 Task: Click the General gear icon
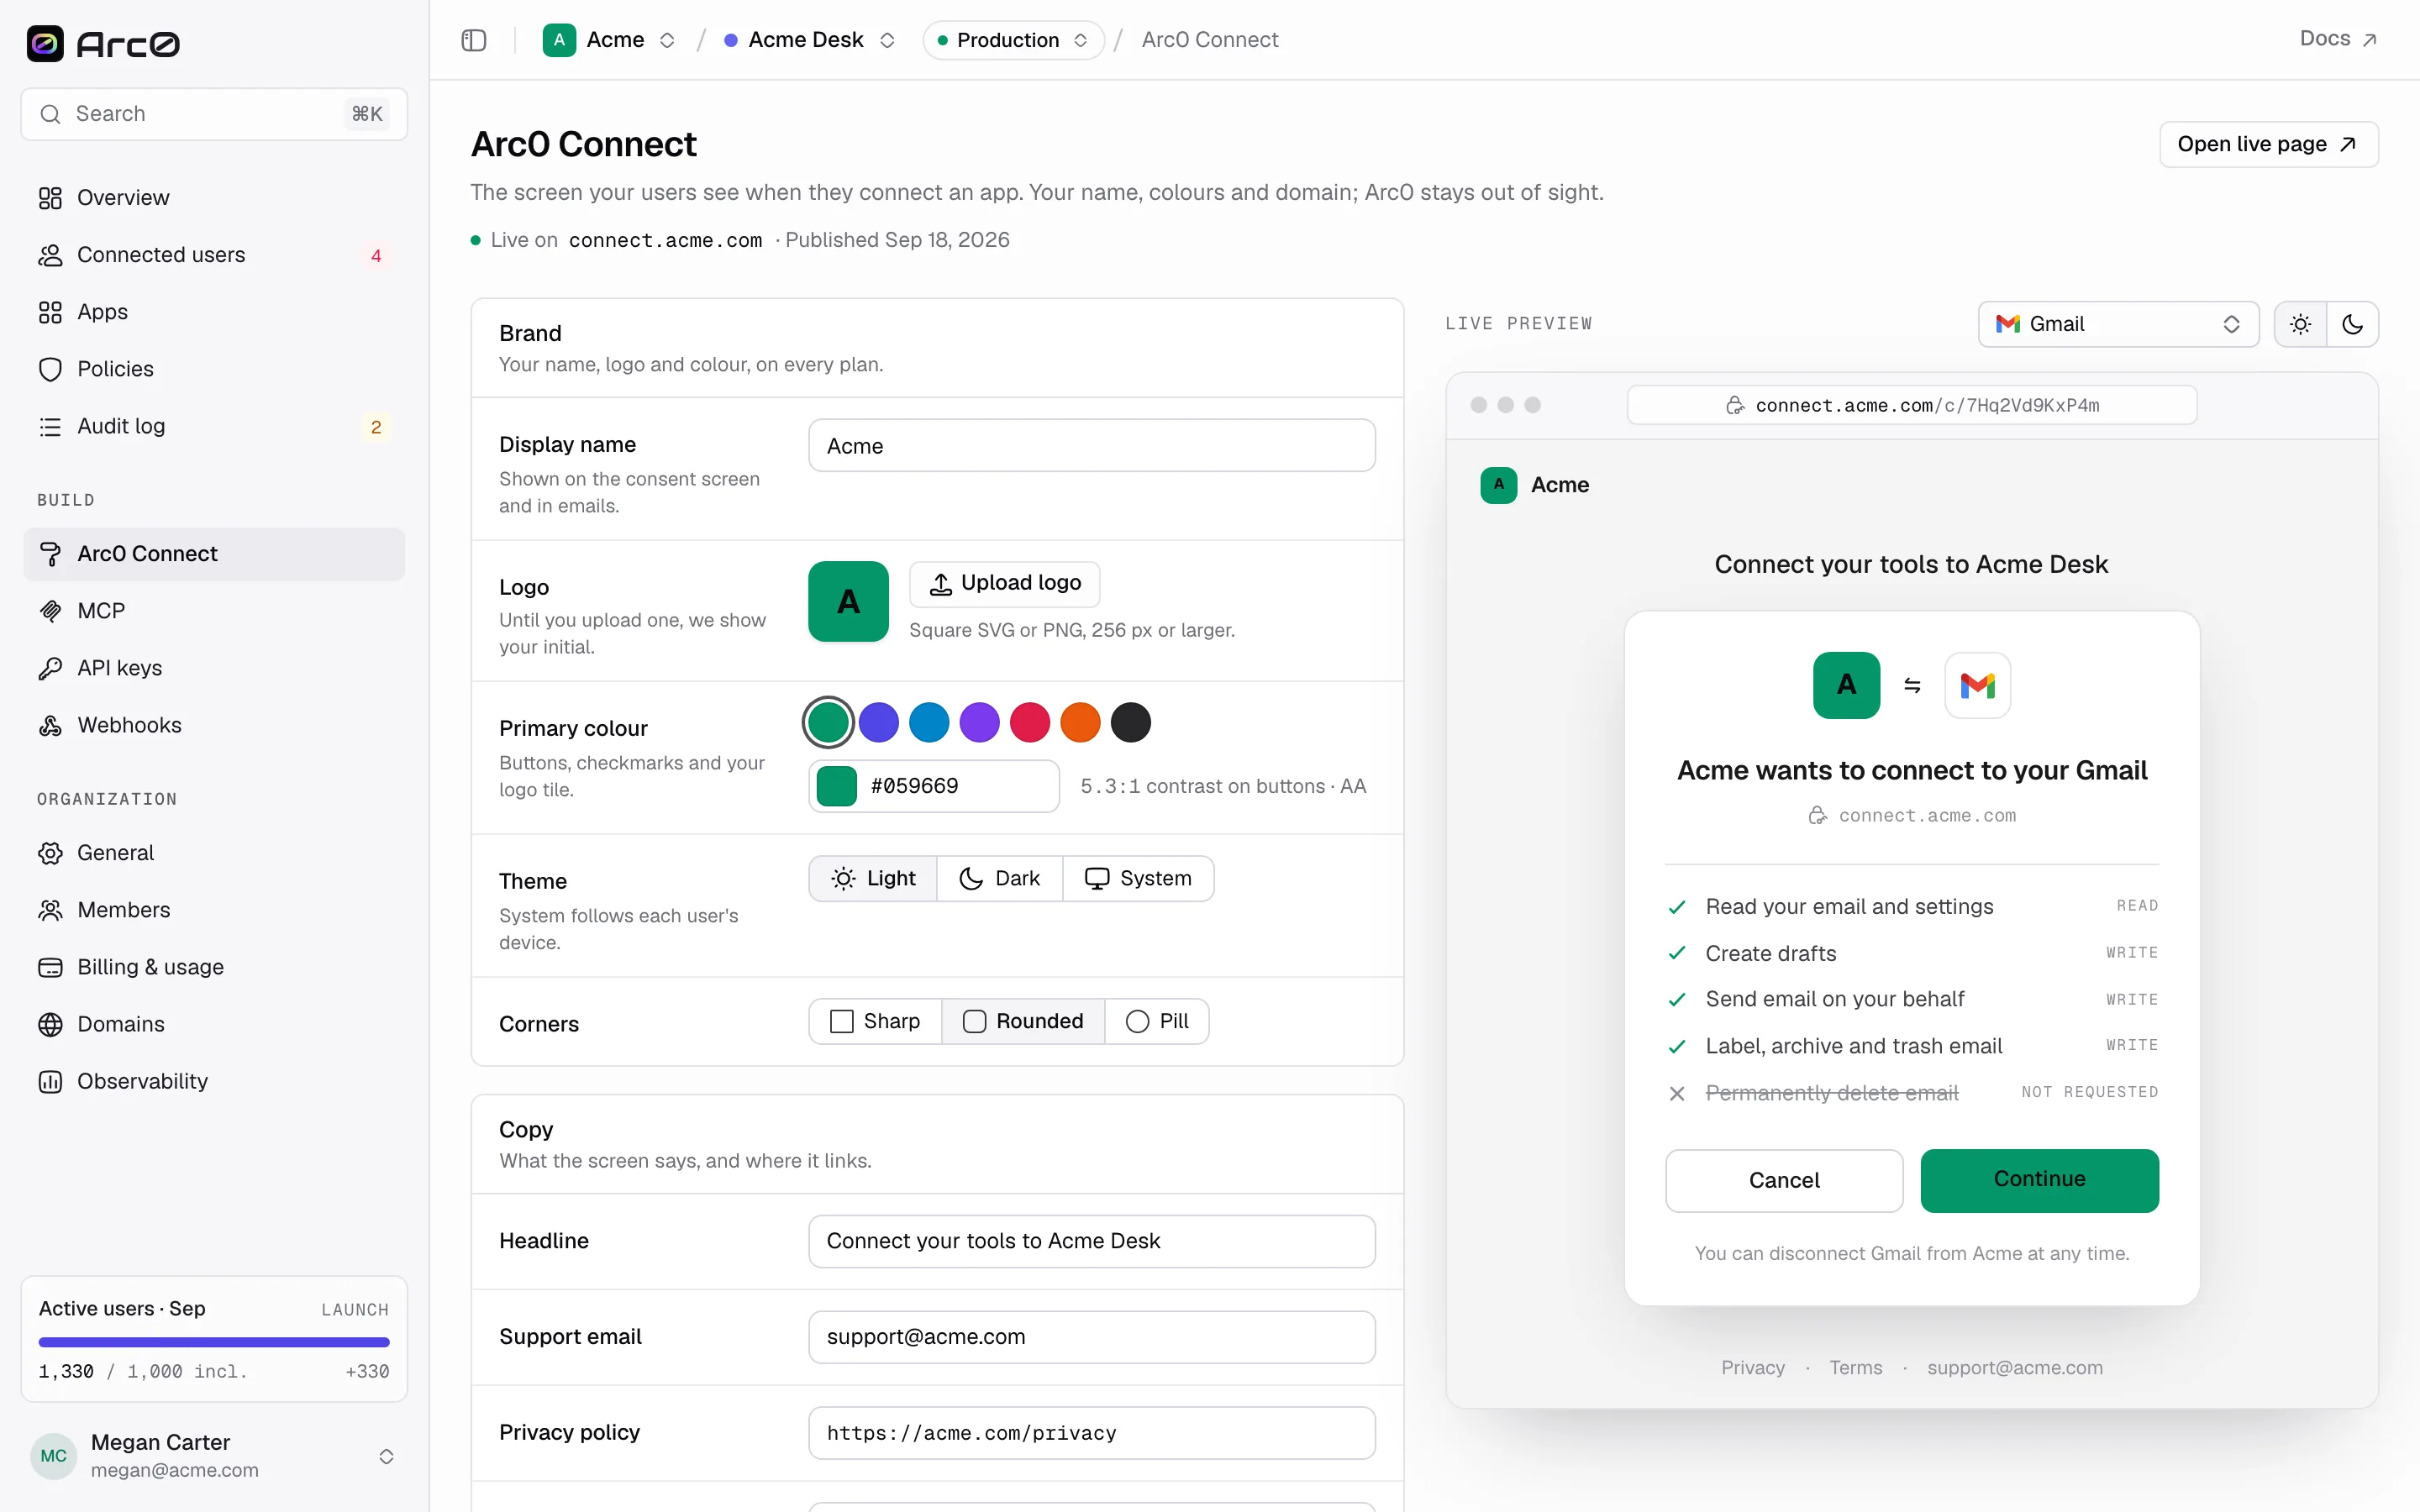click(x=50, y=853)
